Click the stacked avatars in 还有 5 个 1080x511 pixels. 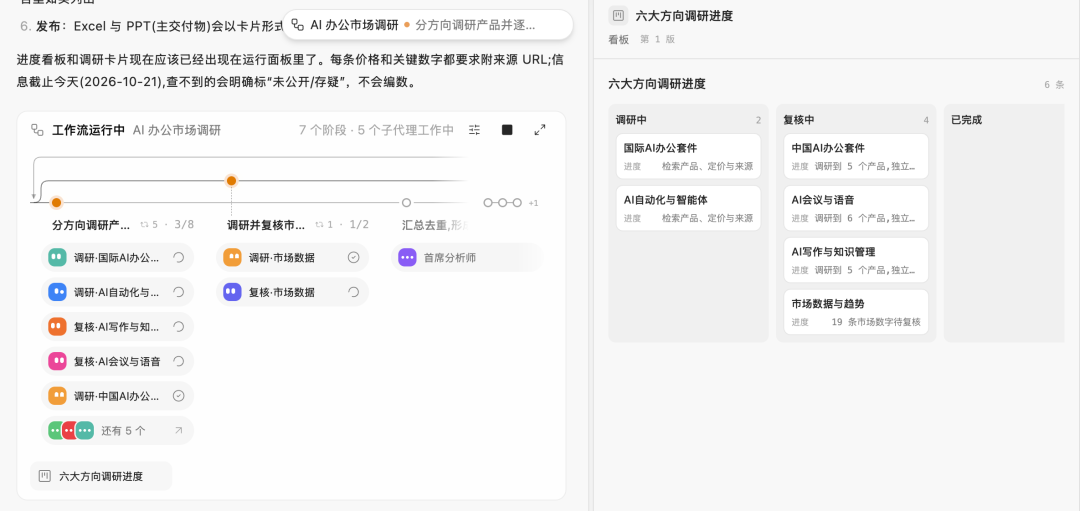point(71,430)
